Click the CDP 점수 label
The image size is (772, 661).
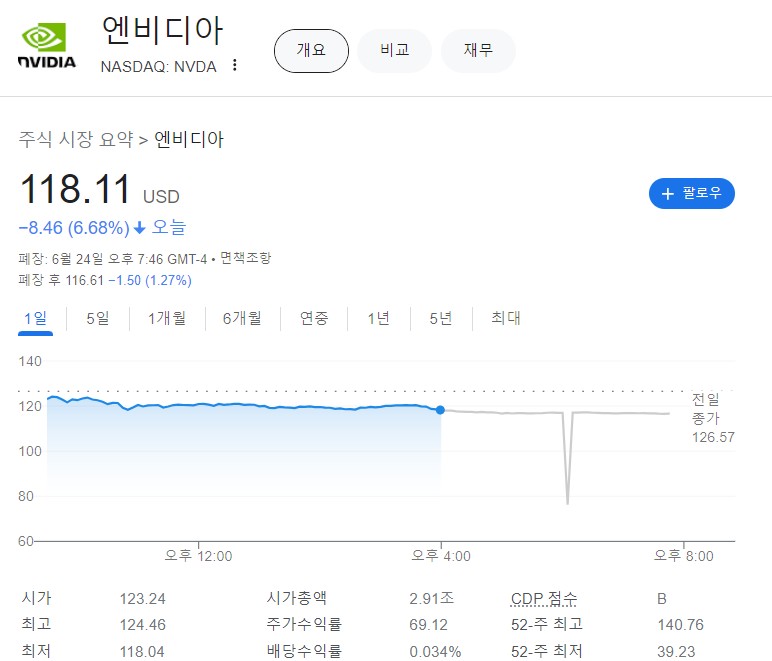pos(544,598)
